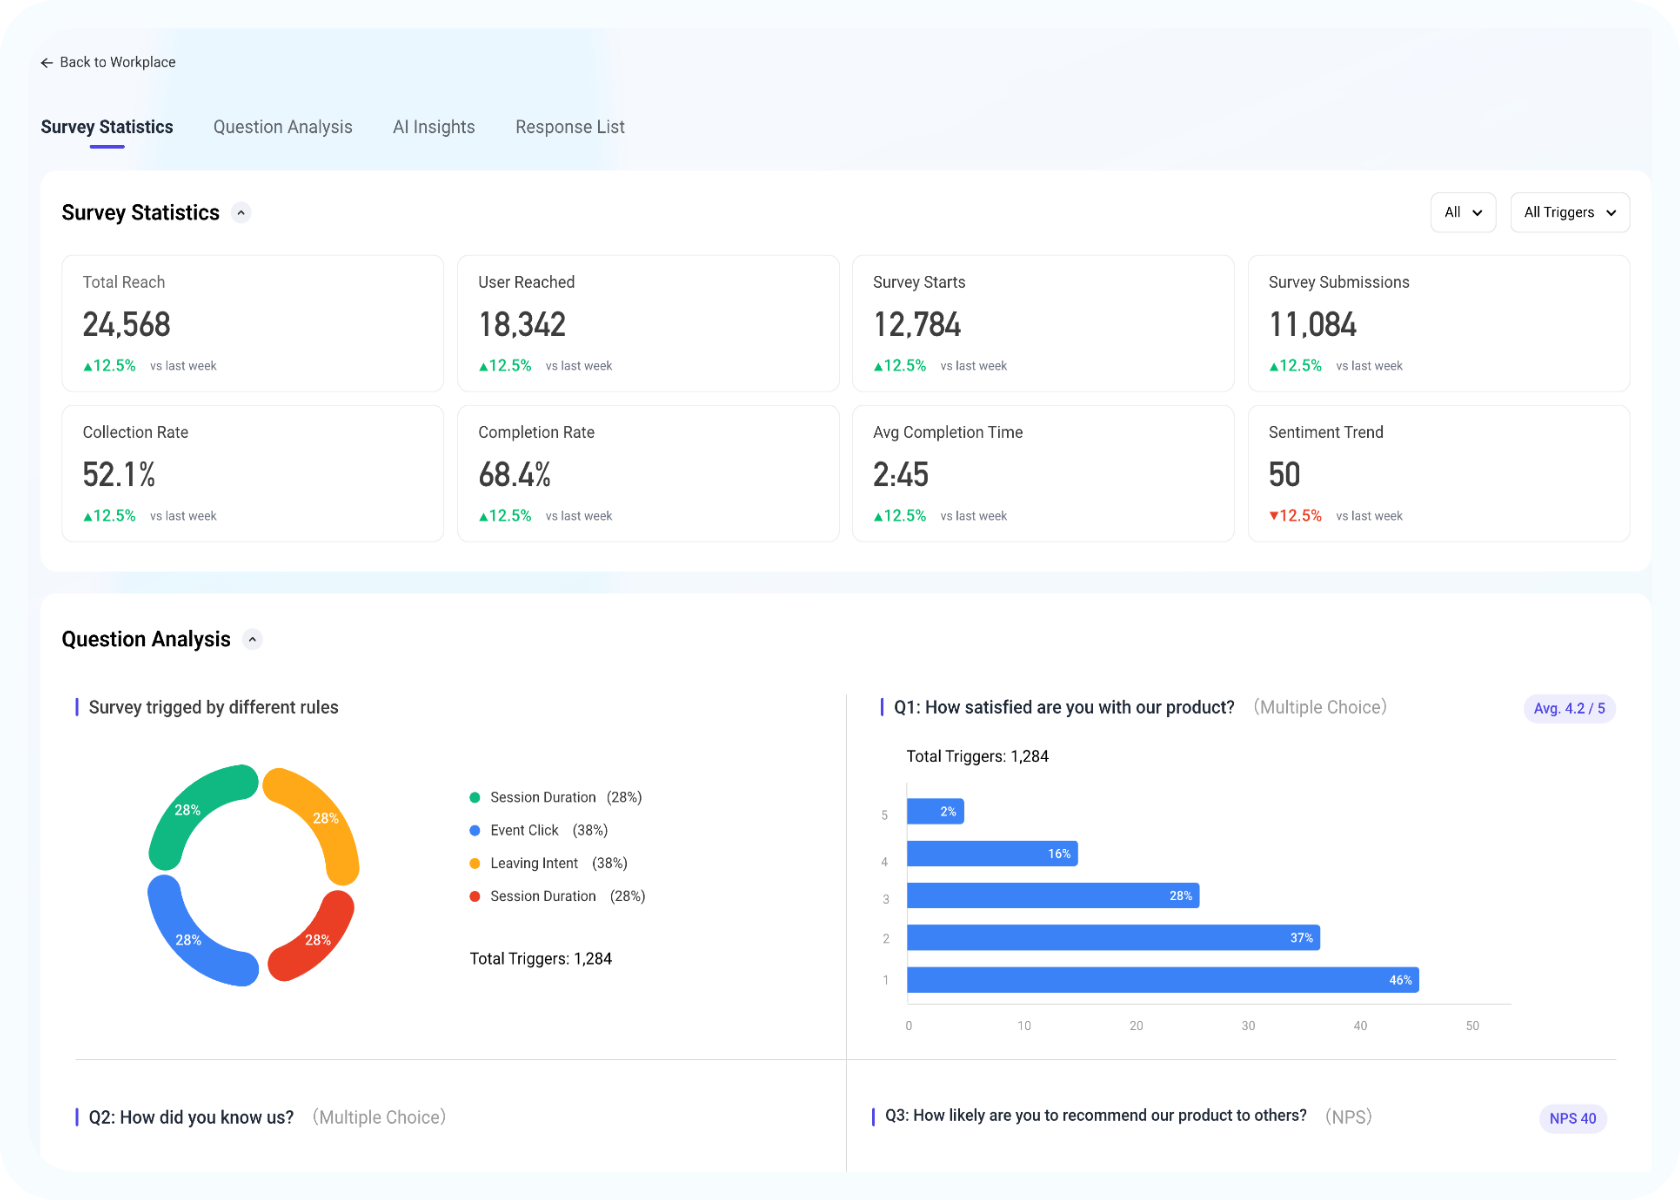Select the yellow Leaving Intent legend dot

point(474,863)
